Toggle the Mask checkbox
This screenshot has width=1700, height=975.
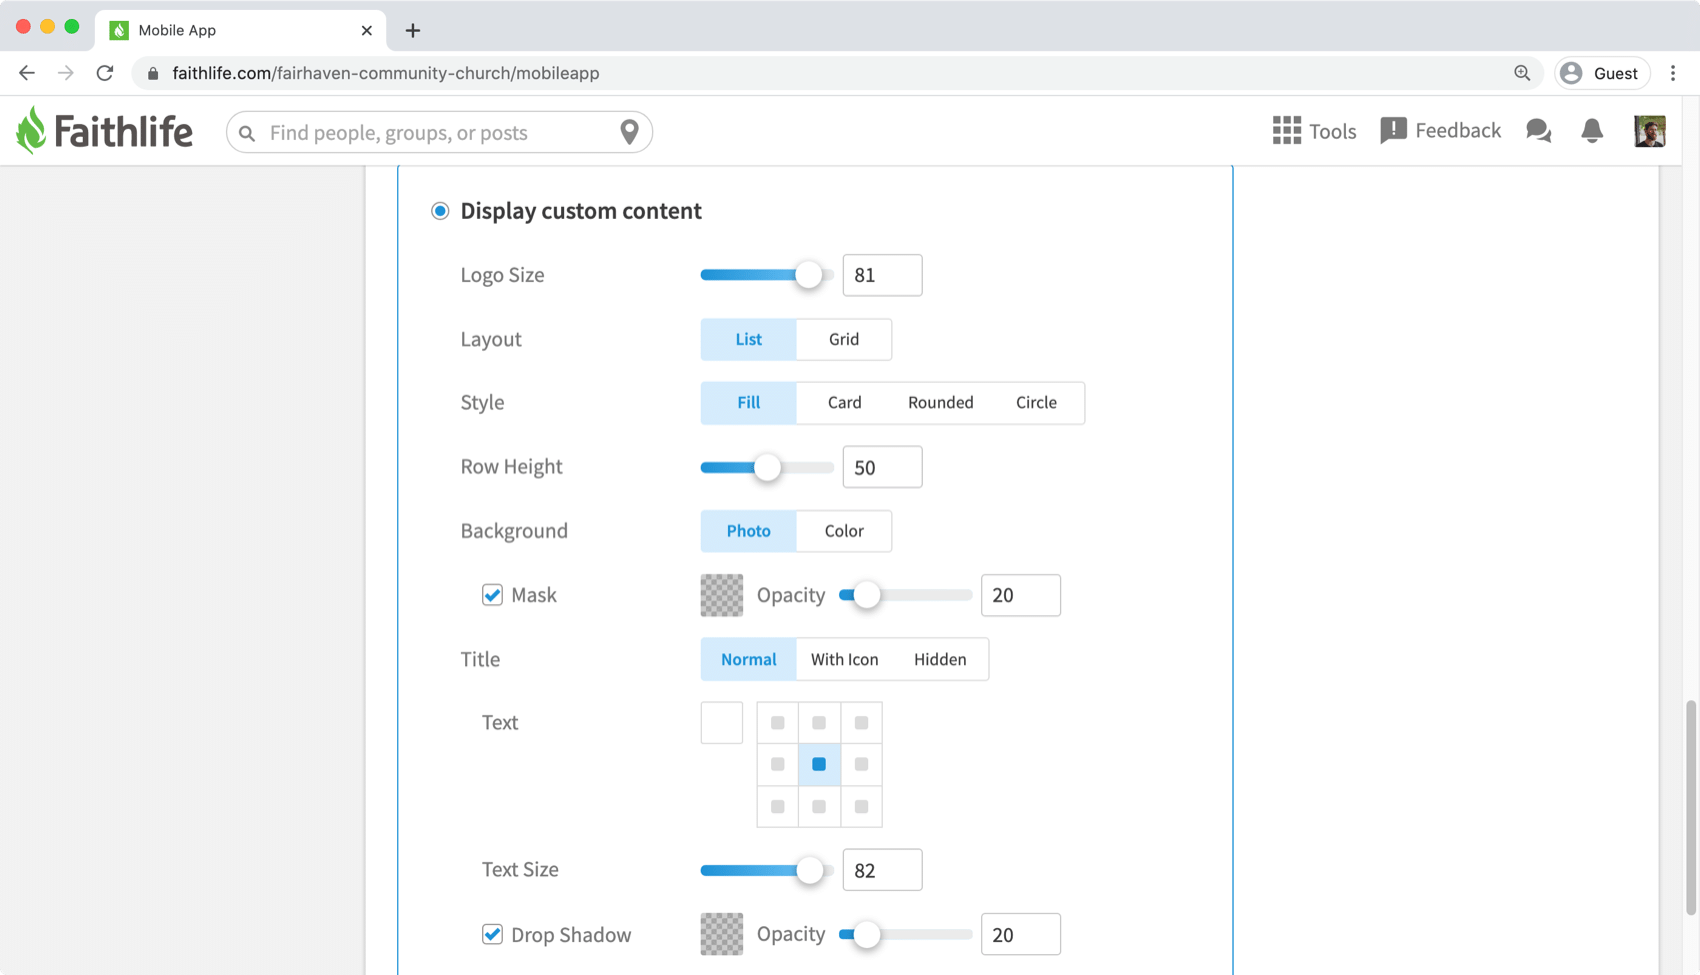[x=492, y=595]
